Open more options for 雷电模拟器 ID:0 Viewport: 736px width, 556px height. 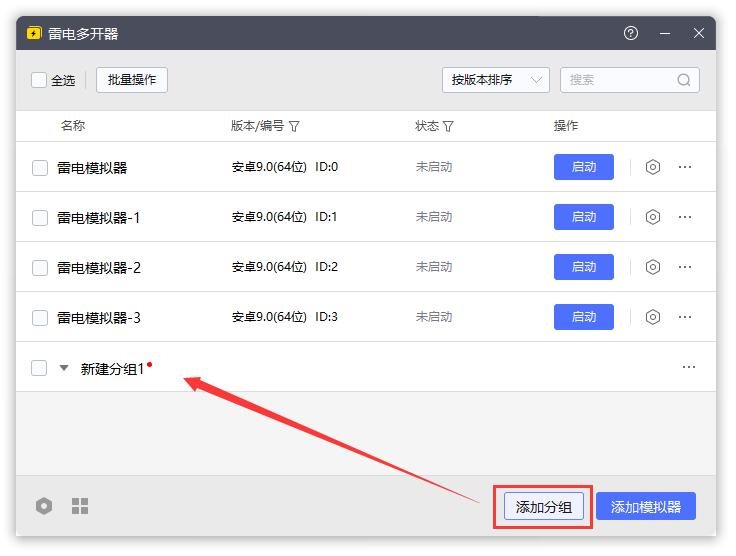point(685,167)
